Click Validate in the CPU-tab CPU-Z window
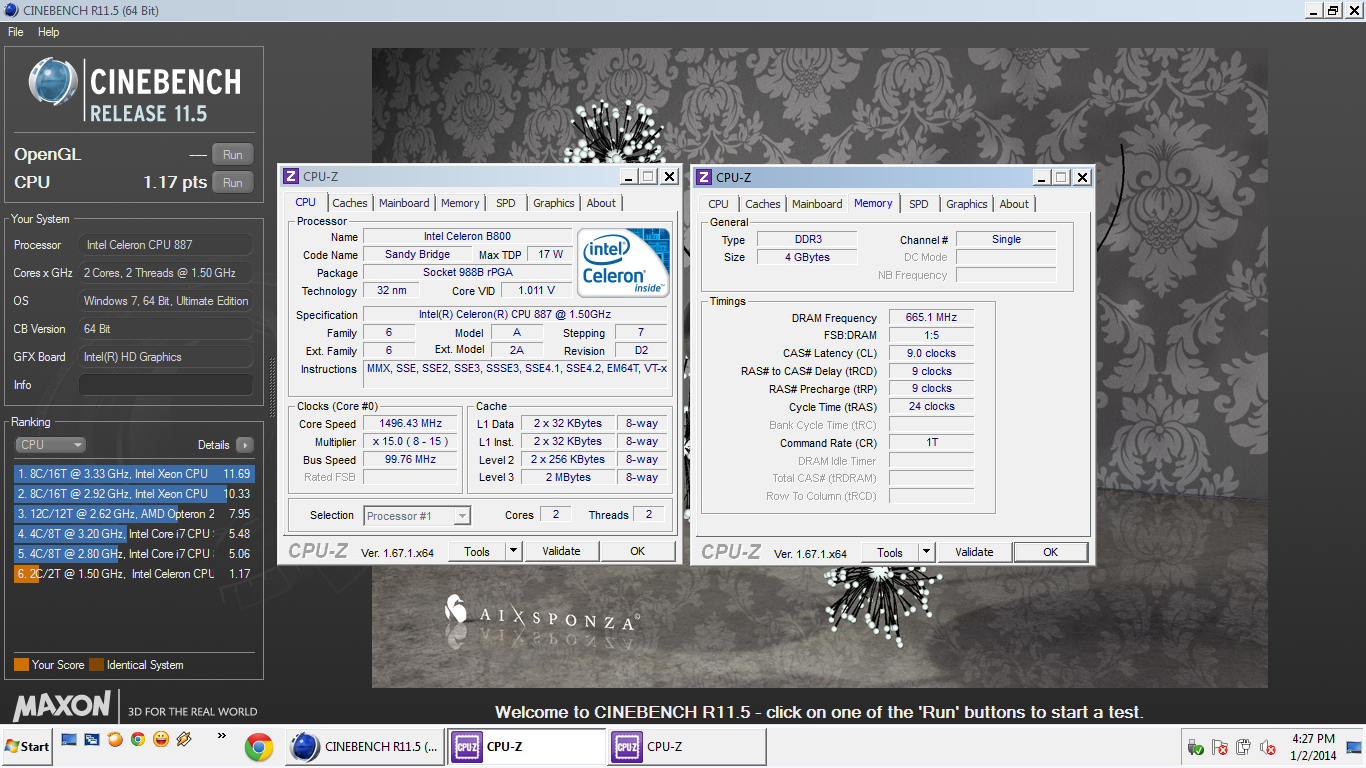The height and width of the screenshot is (768, 1366). click(x=561, y=551)
